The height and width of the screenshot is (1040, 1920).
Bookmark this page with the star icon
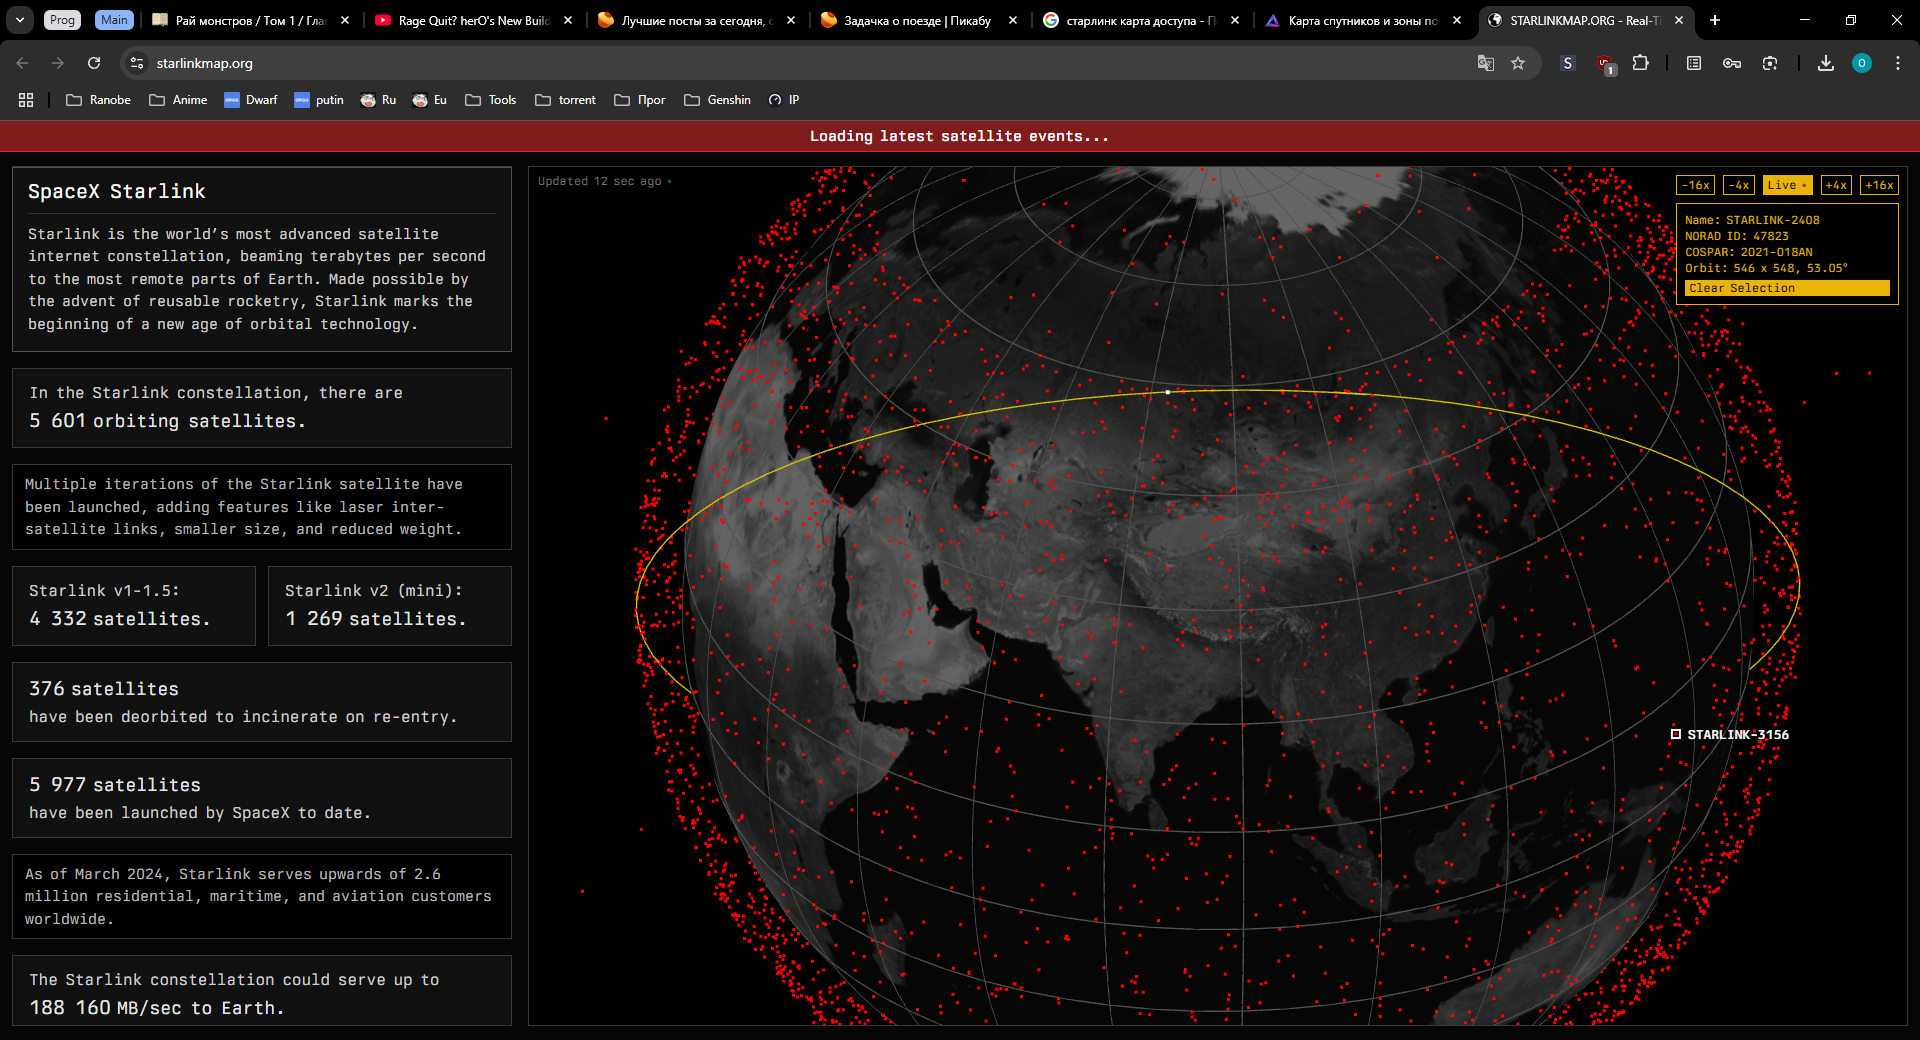[1518, 63]
